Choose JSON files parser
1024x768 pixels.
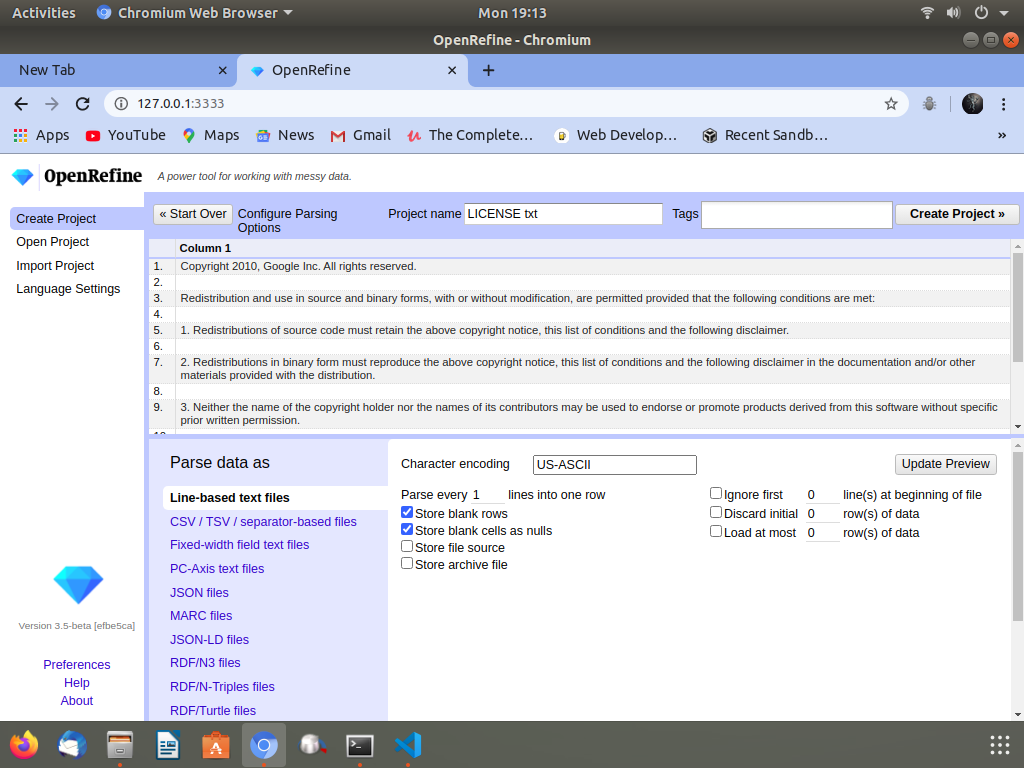tap(199, 592)
